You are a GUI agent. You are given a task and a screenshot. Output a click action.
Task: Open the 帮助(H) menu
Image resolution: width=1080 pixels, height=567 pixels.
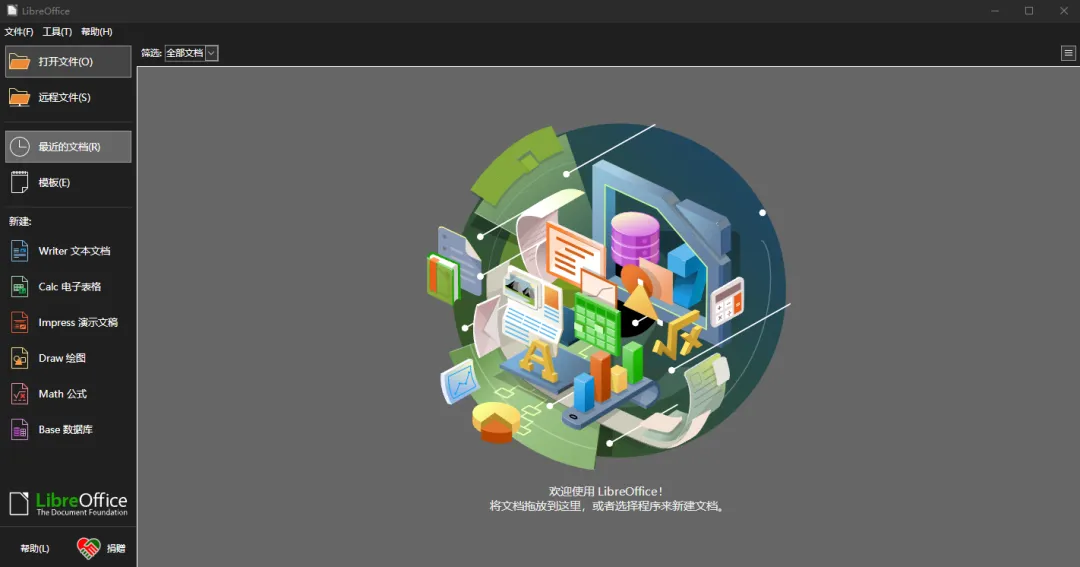pos(96,32)
